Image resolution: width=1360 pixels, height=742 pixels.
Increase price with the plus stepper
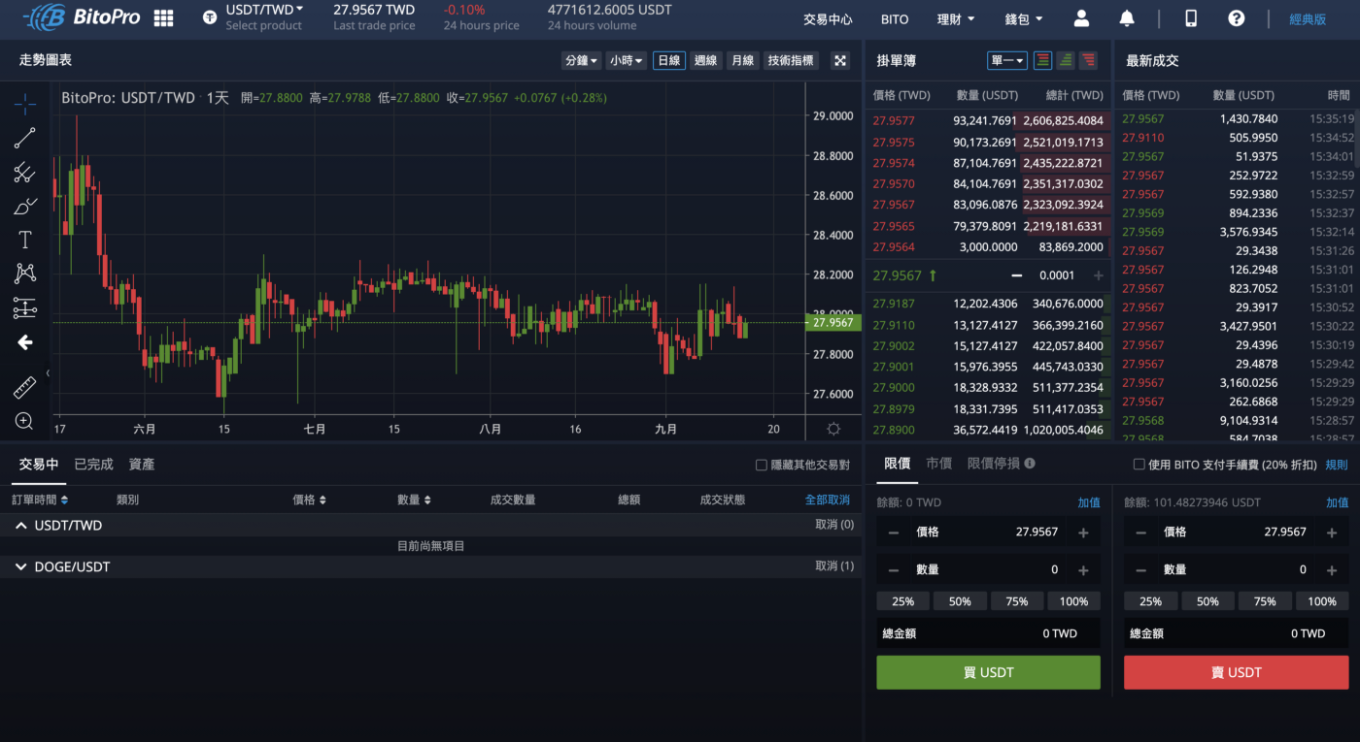1083,531
